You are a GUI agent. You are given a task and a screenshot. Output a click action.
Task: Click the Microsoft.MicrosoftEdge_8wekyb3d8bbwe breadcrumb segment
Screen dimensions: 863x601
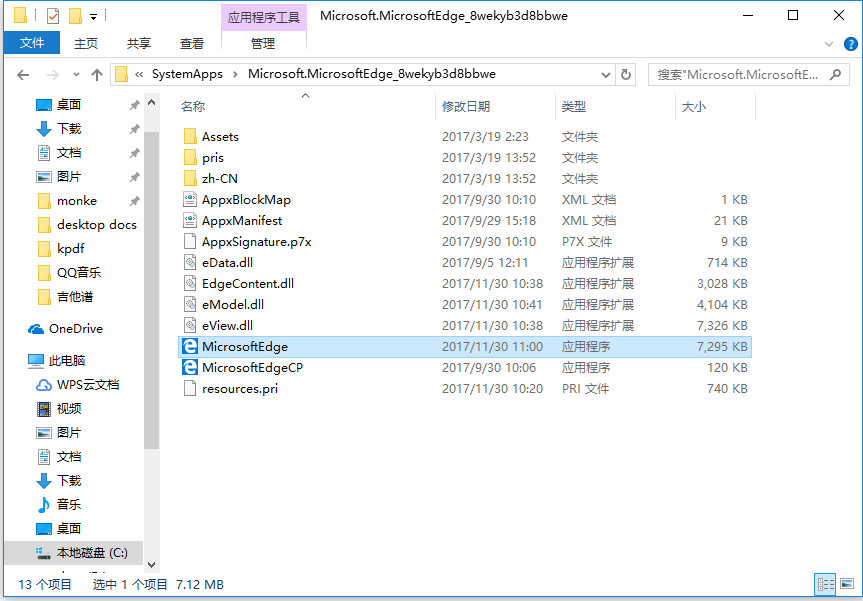tap(372, 74)
